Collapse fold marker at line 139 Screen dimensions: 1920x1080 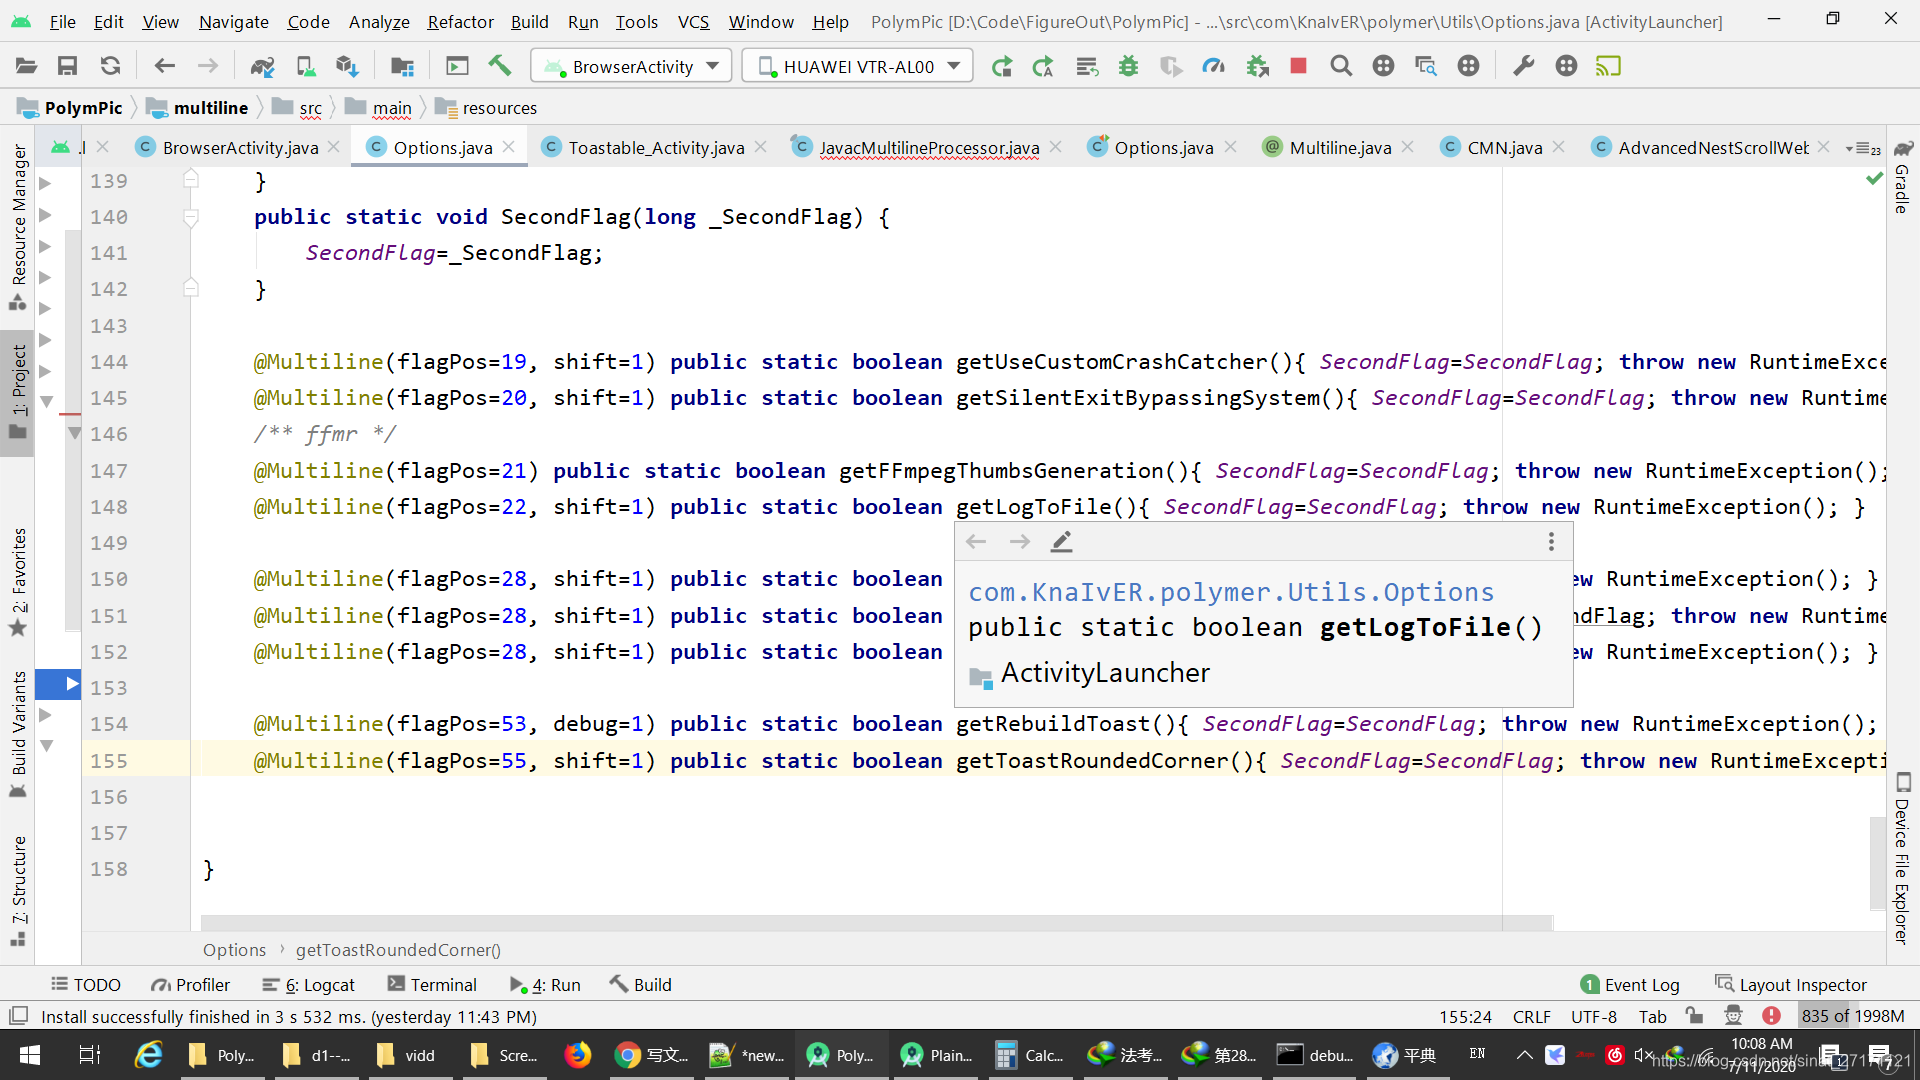pyautogui.click(x=191, y=180)
